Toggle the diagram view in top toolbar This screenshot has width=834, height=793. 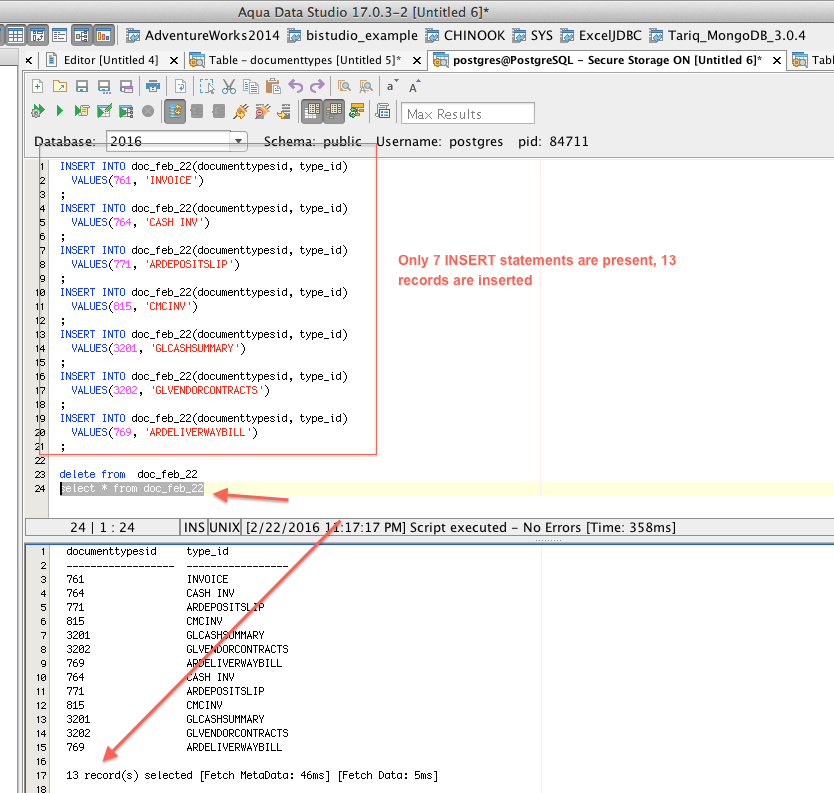pos(81,36)
